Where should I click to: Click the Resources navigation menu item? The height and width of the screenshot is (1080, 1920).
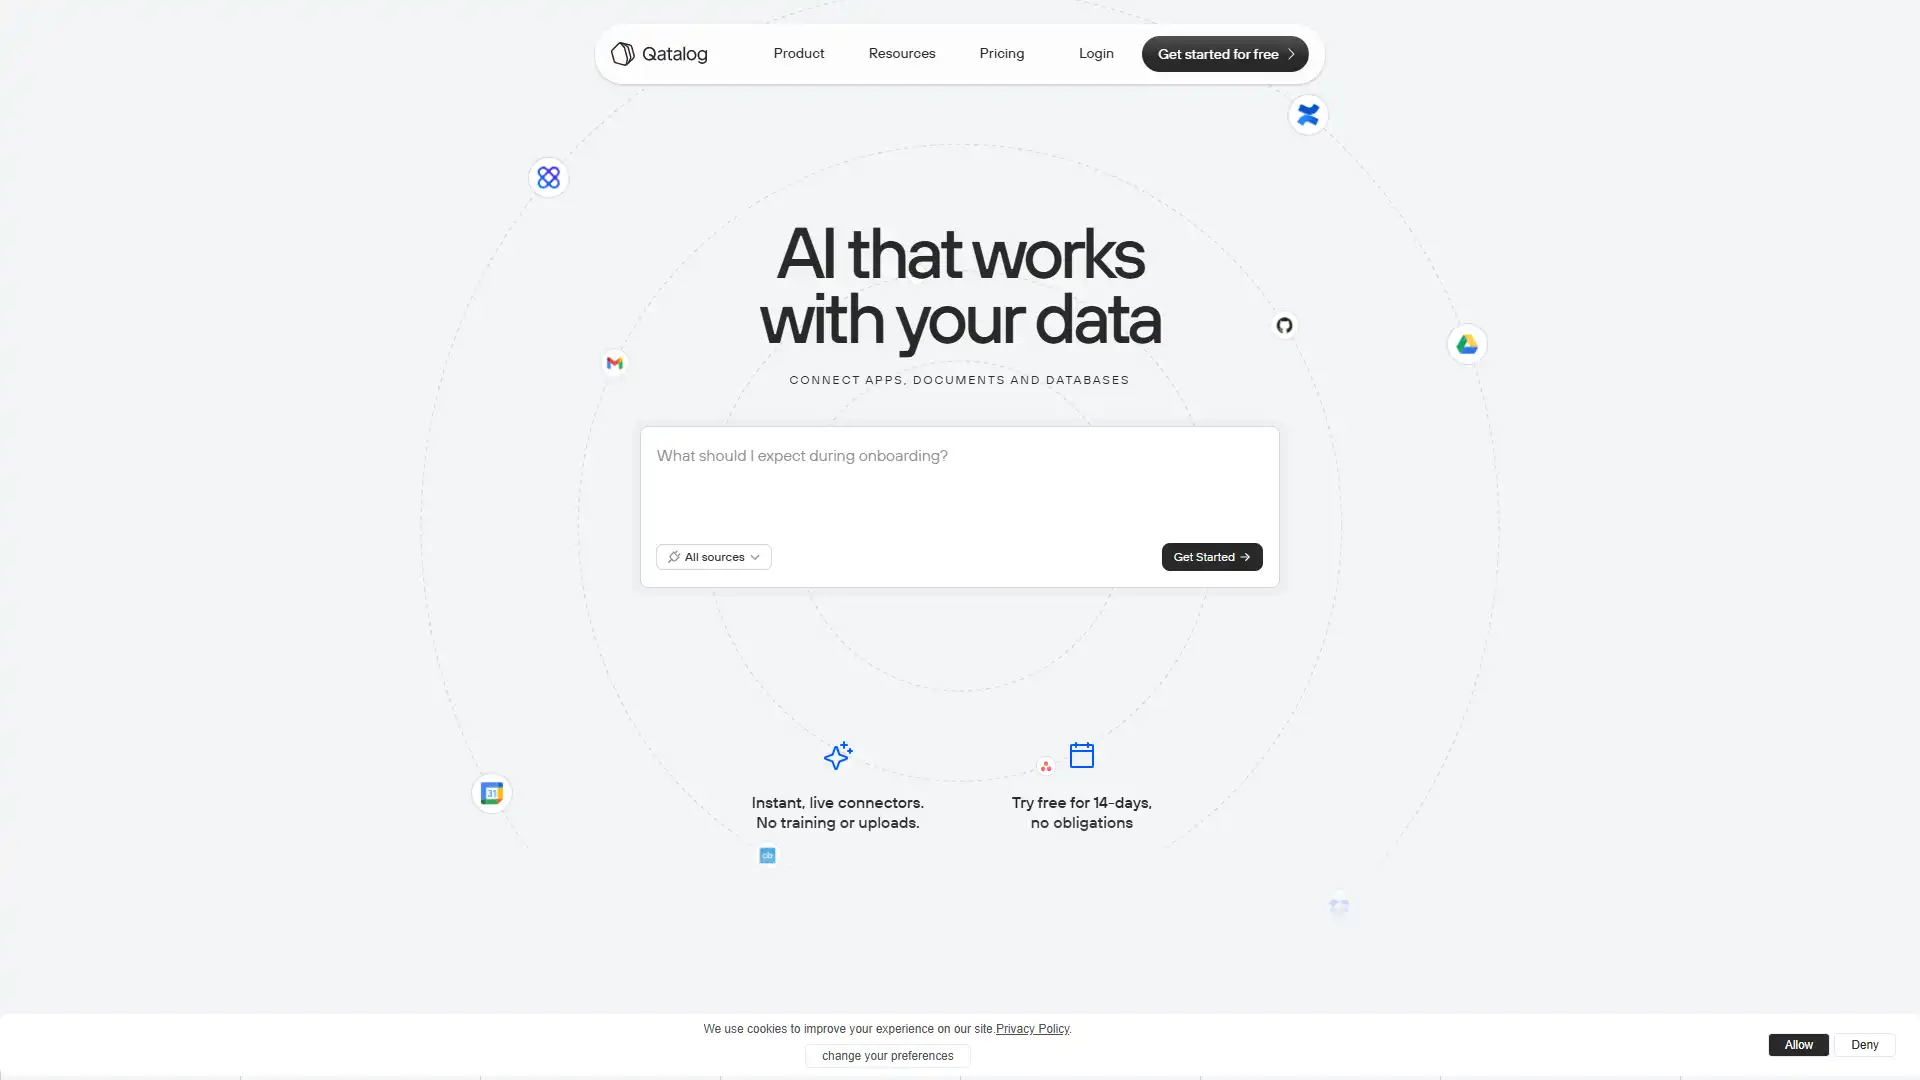[x=902, y=53]
